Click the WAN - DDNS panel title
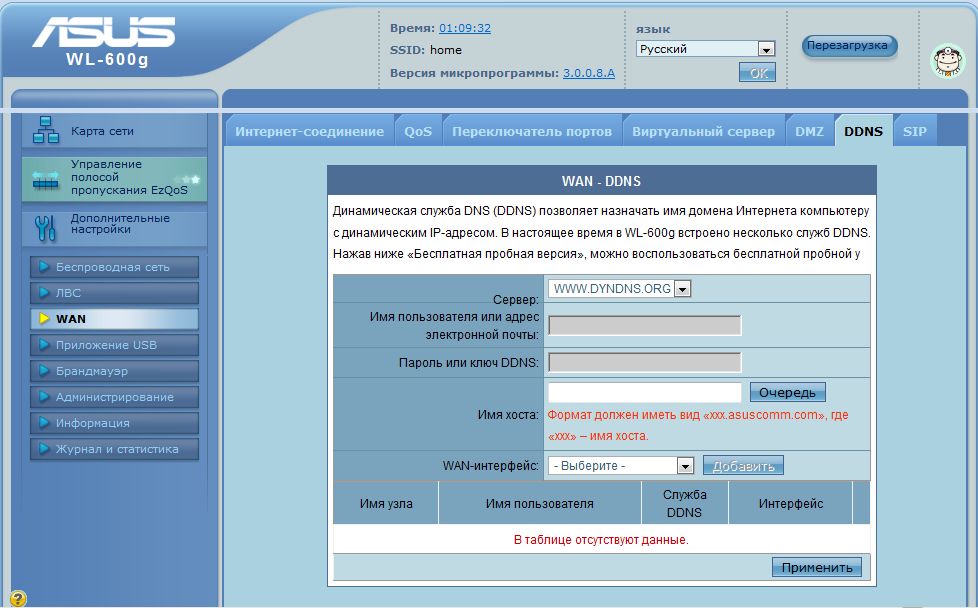 [601, 181]
